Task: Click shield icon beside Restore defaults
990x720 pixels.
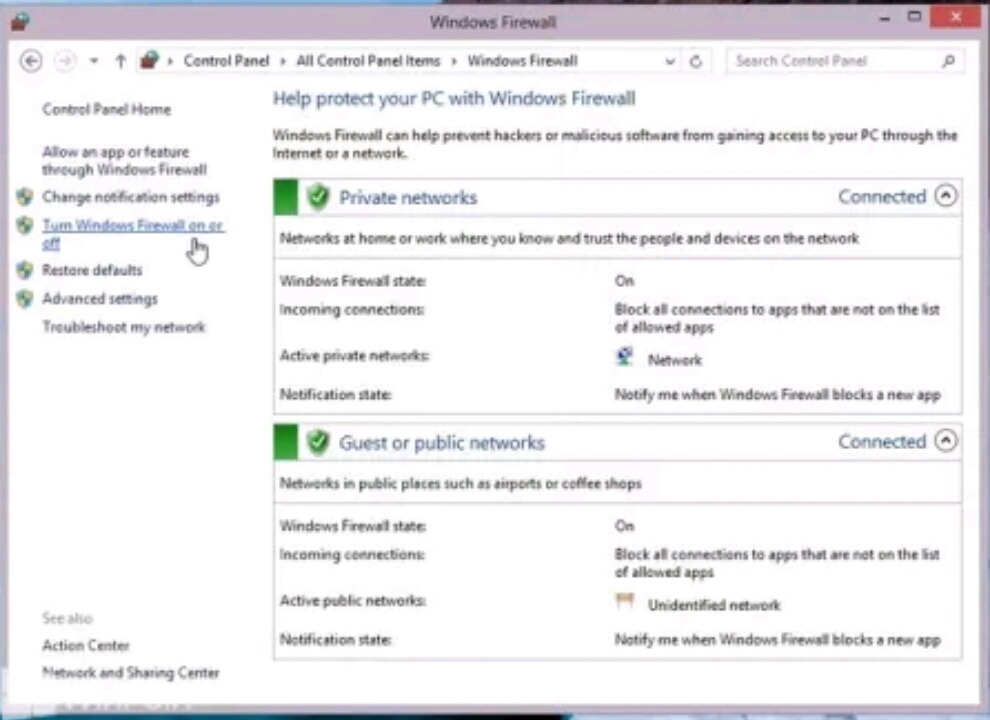Action: pyautogui.click(x=25, y=270)
